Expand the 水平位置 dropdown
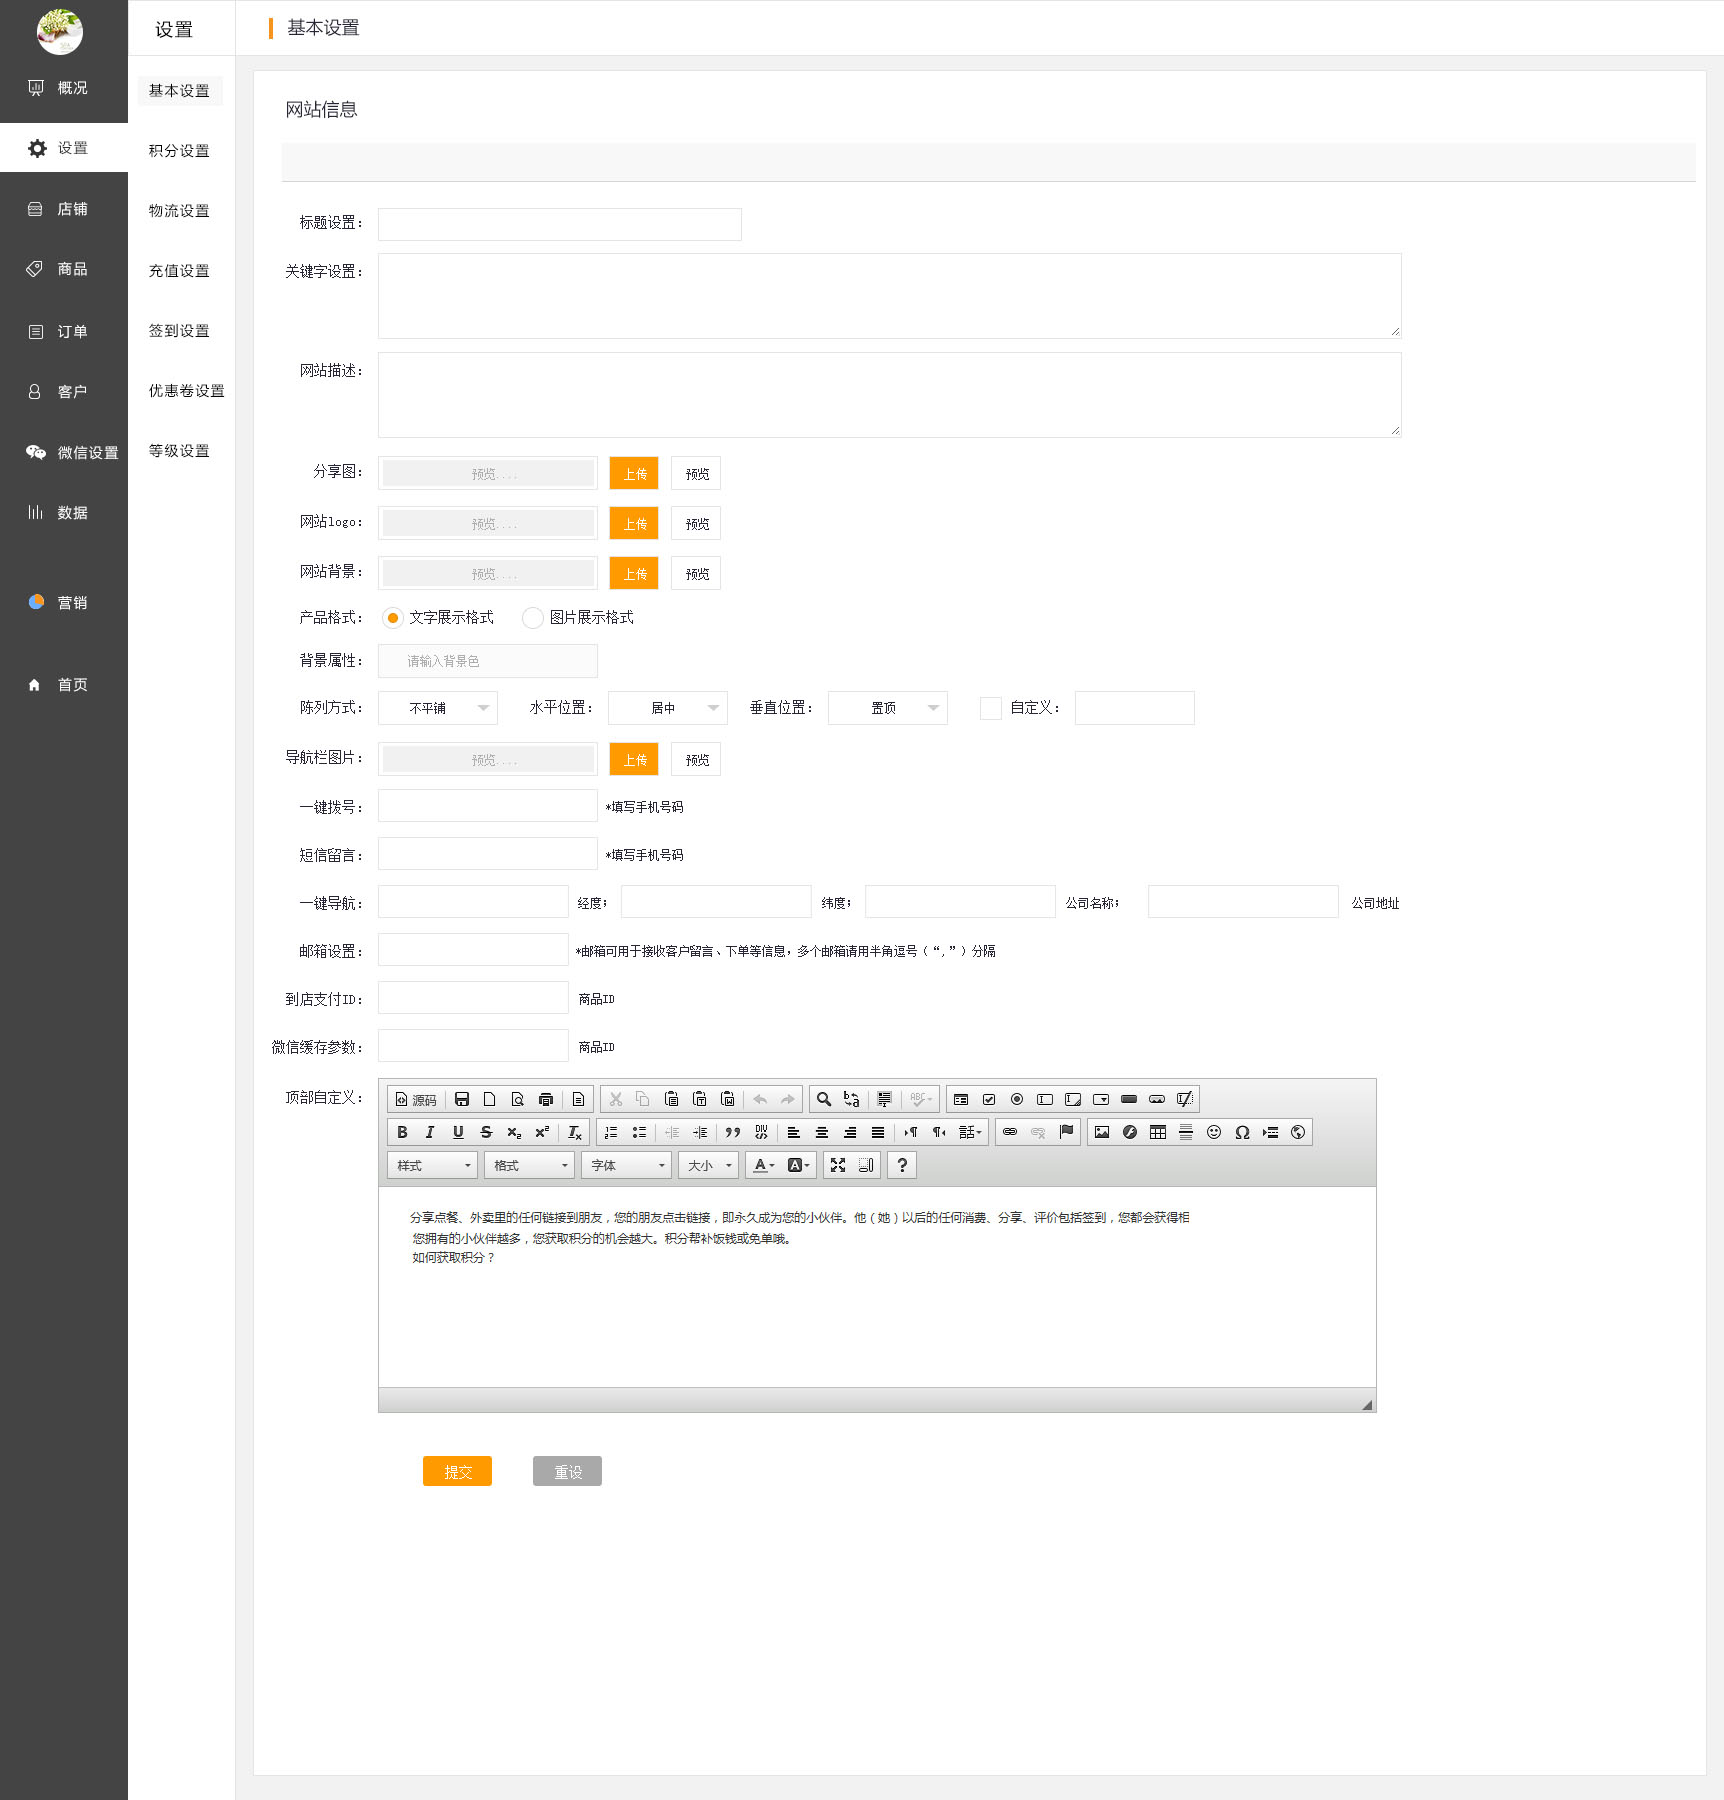This screenshot has height=1800, width=1724. pyautogui.click(x=667, y=708)
